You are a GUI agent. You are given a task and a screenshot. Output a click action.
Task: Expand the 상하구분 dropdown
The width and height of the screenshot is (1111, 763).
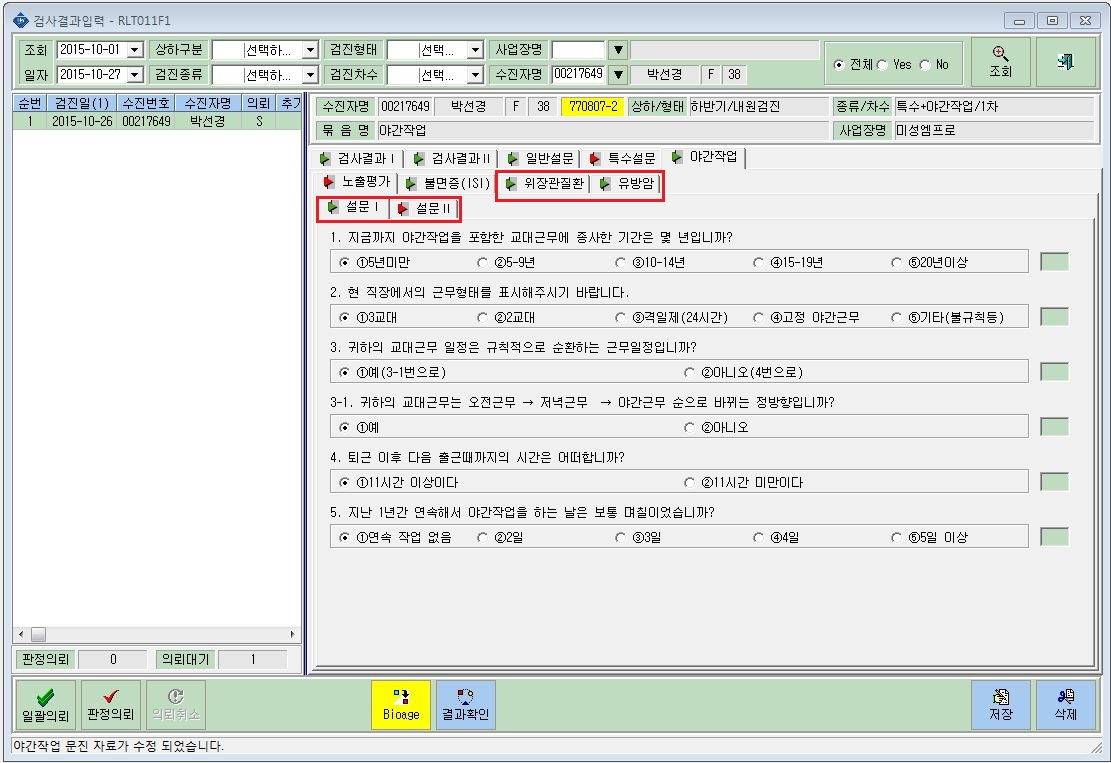pyautogui.click(x=310, y=50)
